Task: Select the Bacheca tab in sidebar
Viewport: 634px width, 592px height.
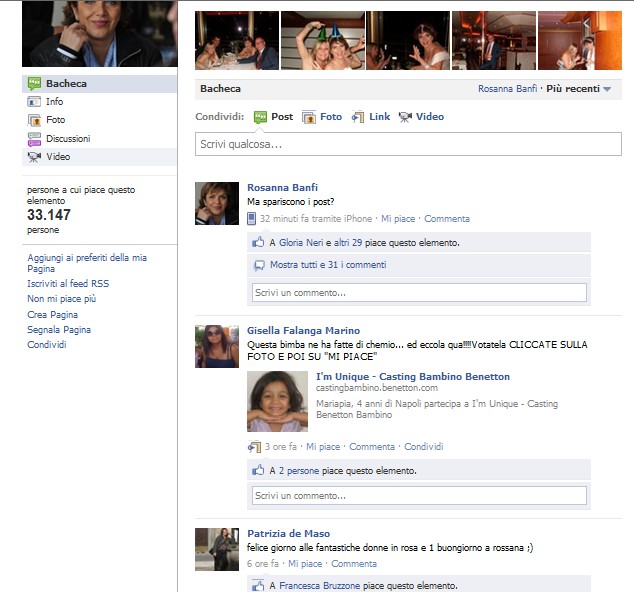Action: pyautogui.click(x=99, y=84)
